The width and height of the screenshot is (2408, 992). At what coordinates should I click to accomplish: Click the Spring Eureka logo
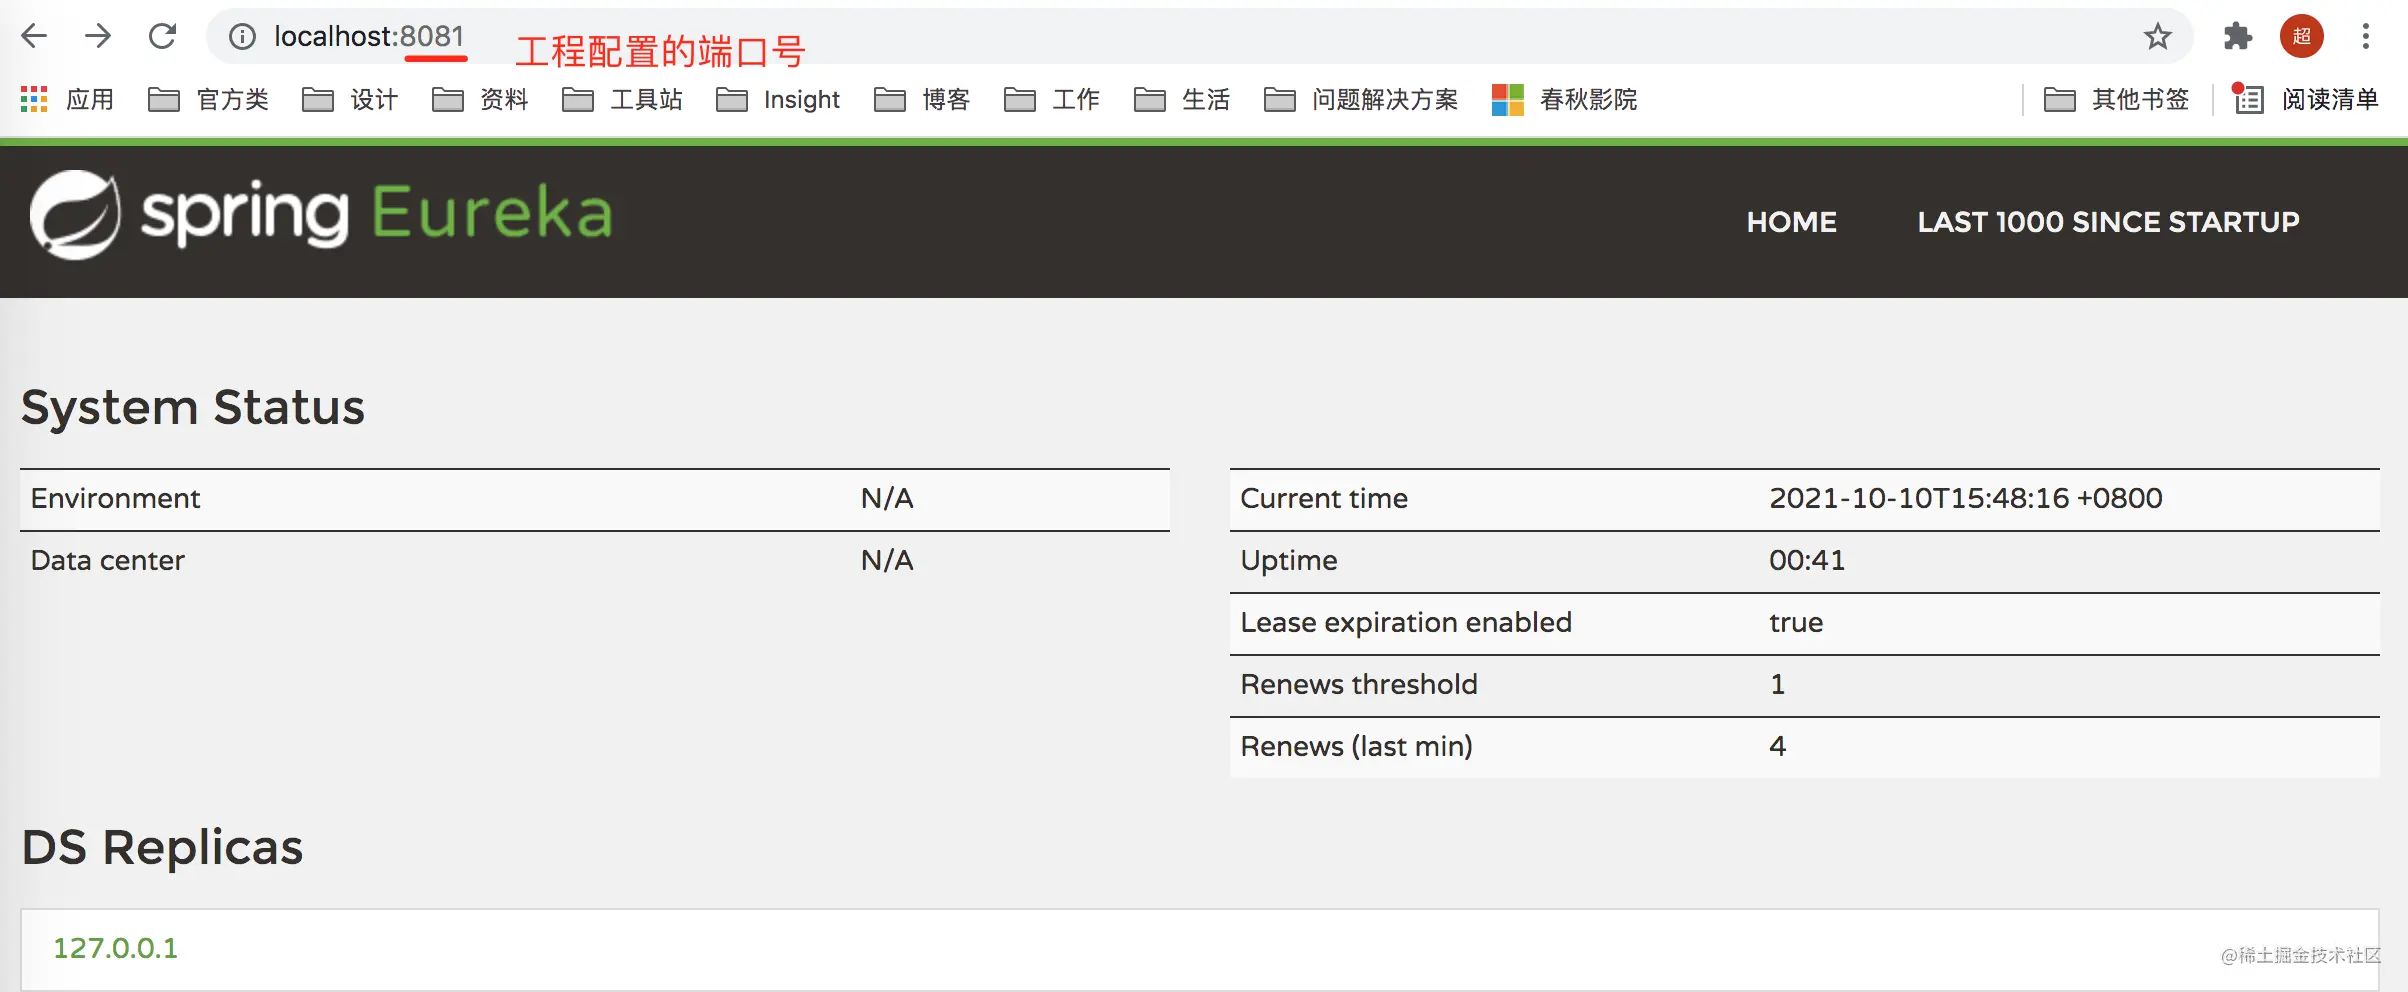[321, 214]
